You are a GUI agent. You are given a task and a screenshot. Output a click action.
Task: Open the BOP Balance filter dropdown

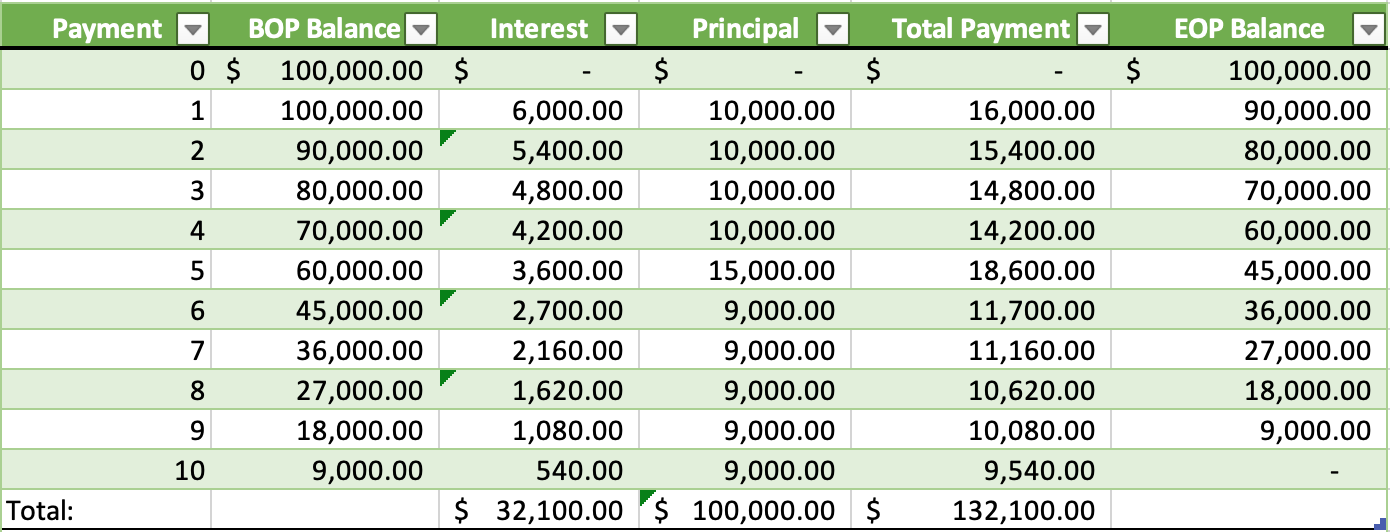click(422, 30)
